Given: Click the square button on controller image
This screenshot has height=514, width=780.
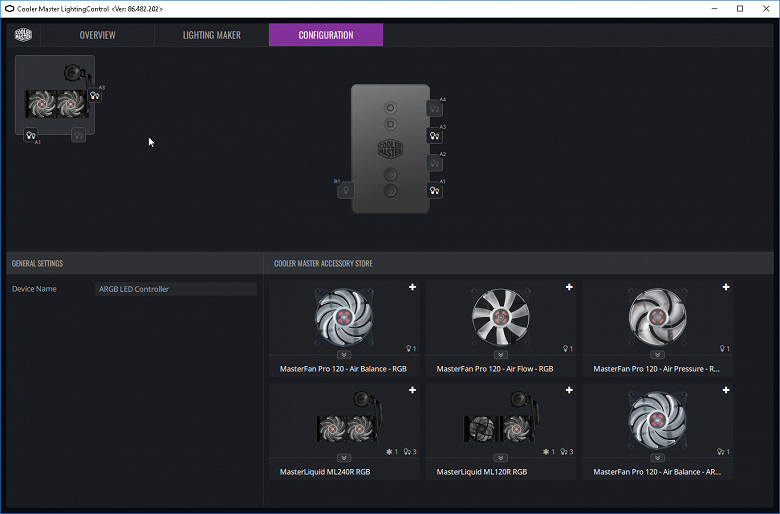Looking at the screenshot, I should (x=390, y=124).
